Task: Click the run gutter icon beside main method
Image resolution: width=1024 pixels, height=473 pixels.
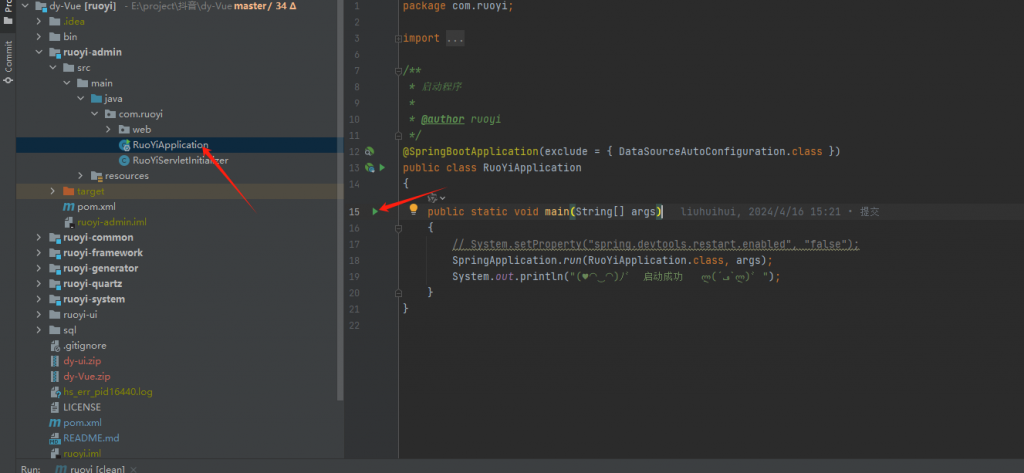Action: click(x=375, y=212)
